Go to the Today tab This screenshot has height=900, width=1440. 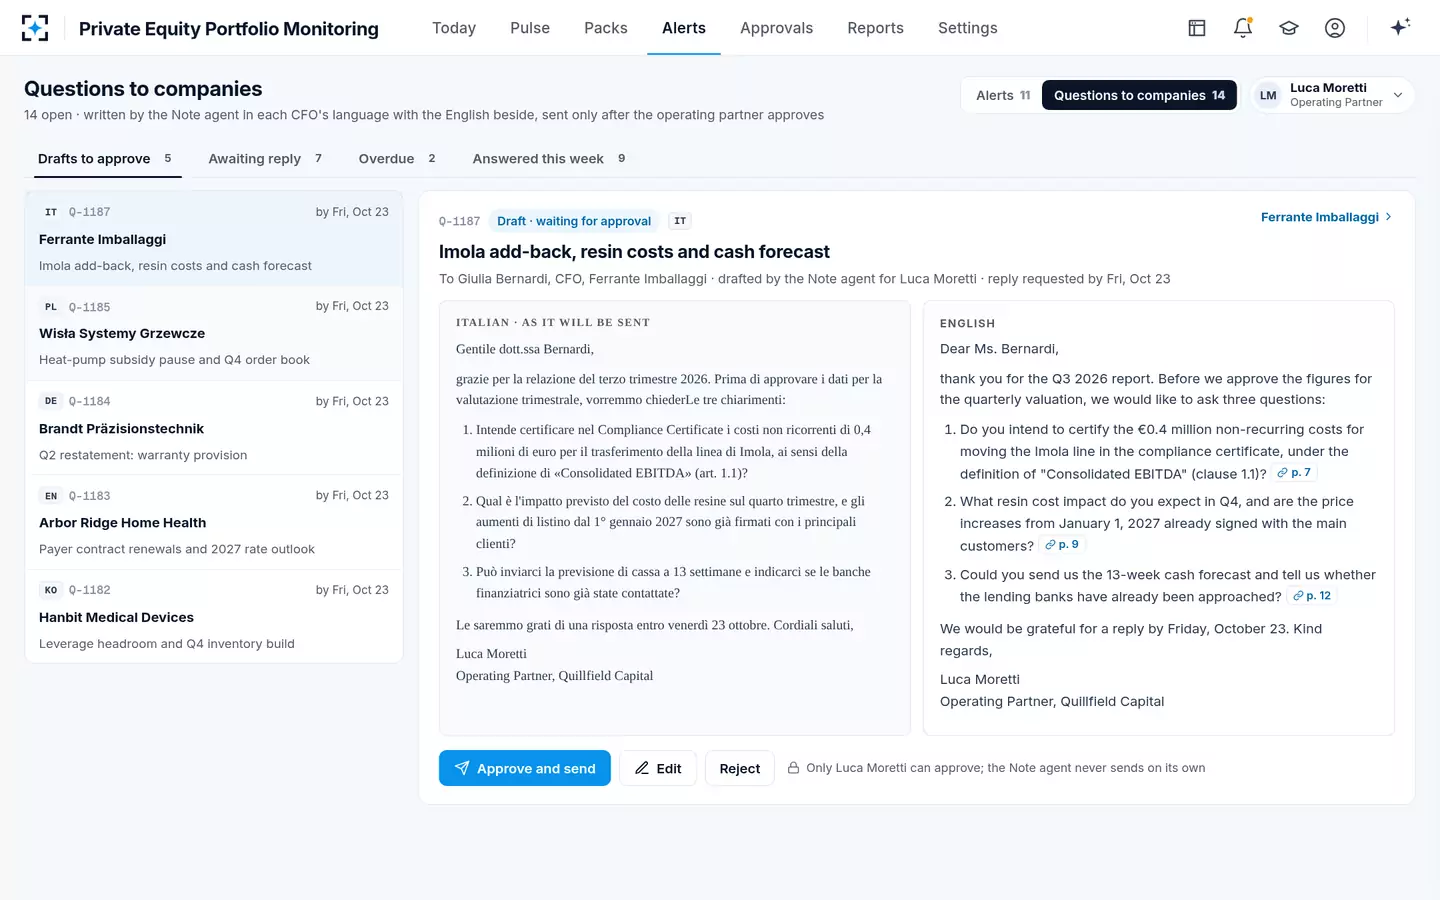[454, 28]
